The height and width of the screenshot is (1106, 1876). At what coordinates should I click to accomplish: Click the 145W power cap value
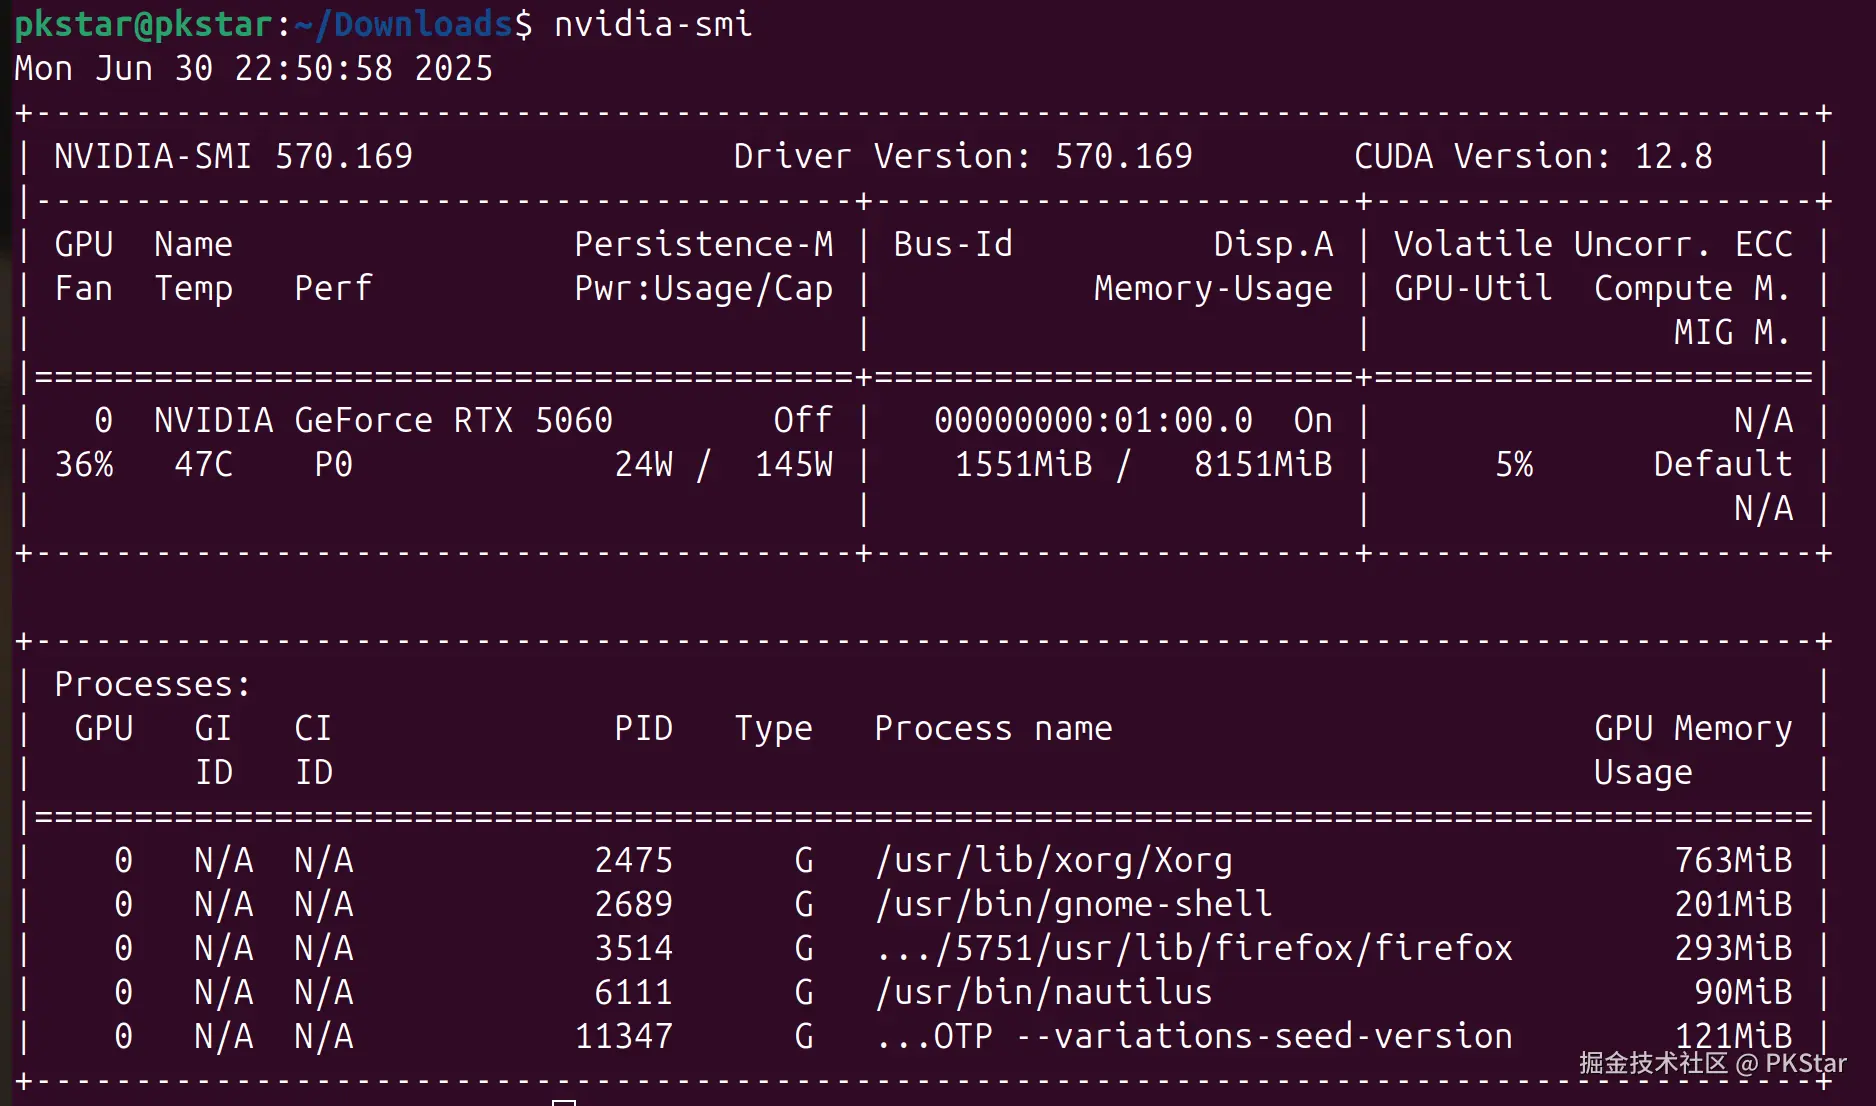coord(793,464)
